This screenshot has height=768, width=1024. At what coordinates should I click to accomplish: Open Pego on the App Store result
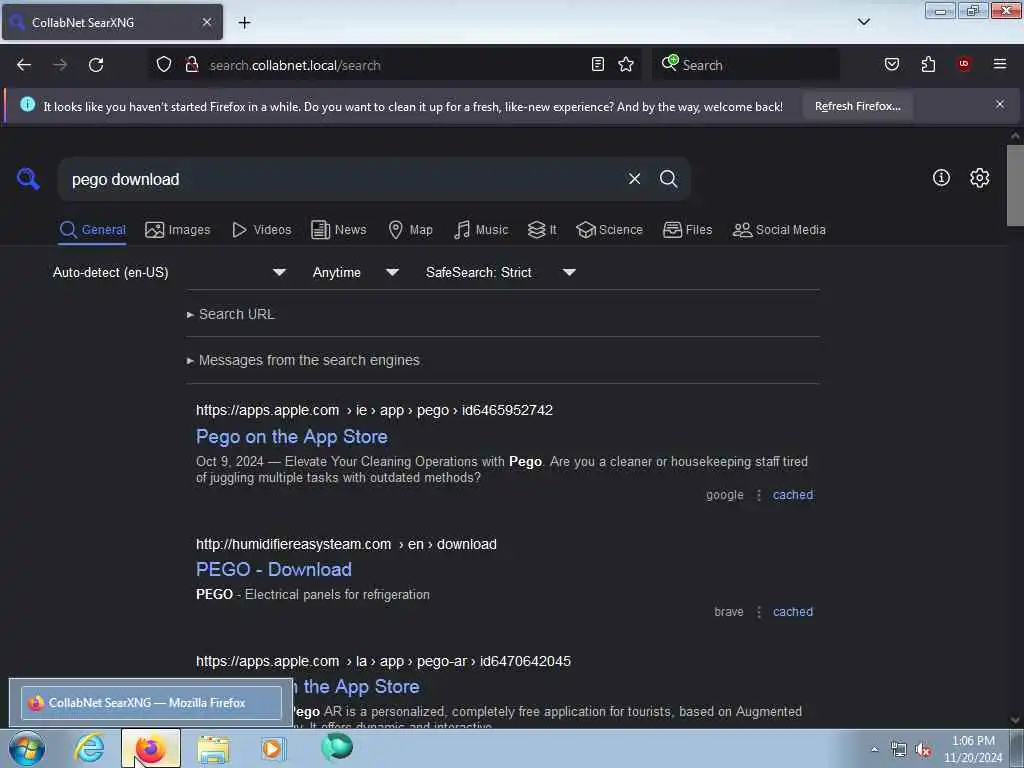point(292,436)
